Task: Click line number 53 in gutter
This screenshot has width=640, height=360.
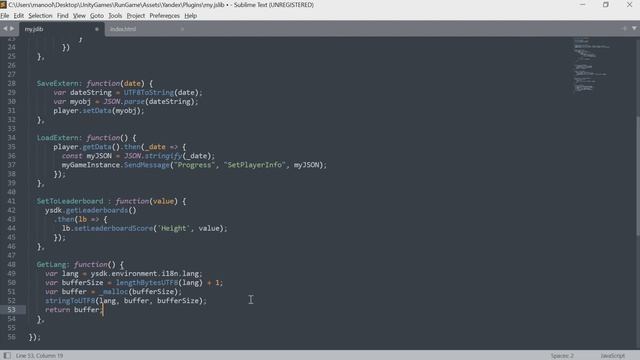Action: coord(11,309)
